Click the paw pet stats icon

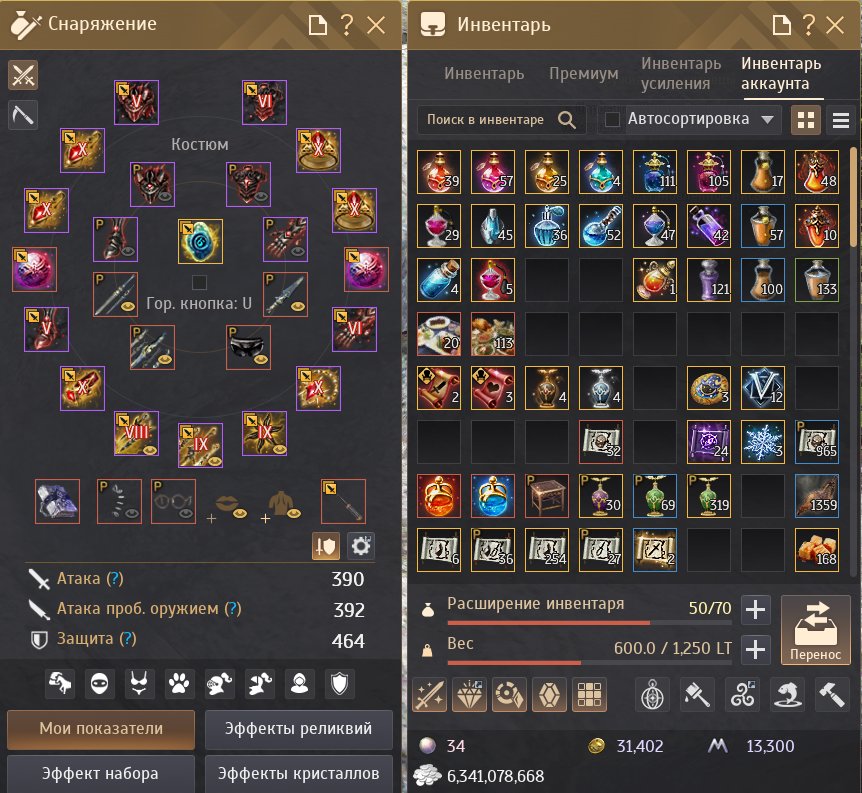coord(179,684)
